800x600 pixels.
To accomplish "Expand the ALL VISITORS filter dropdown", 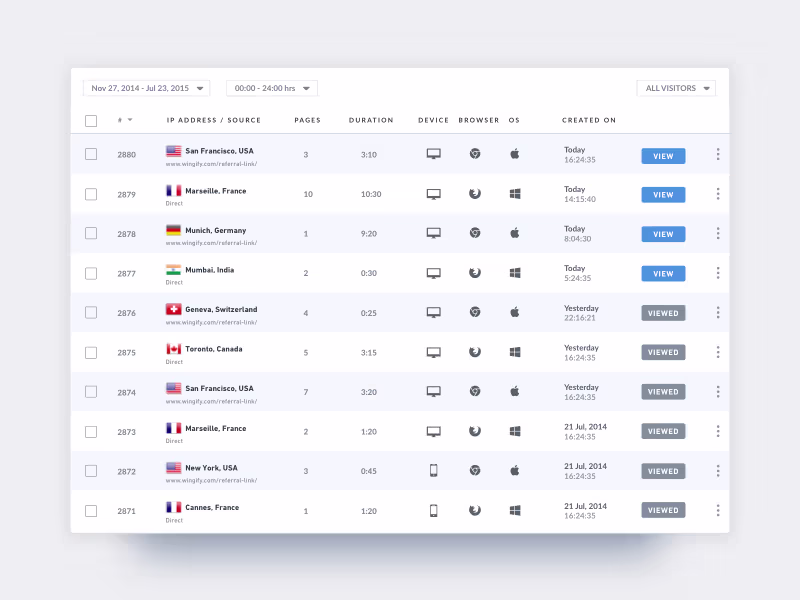I will click(676, 88).
